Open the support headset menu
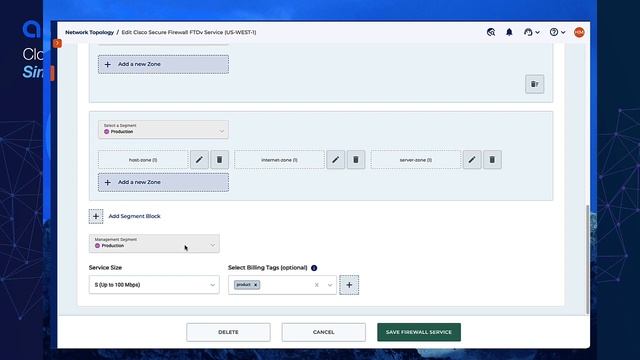The image size is (640, 360). point(531,32)
